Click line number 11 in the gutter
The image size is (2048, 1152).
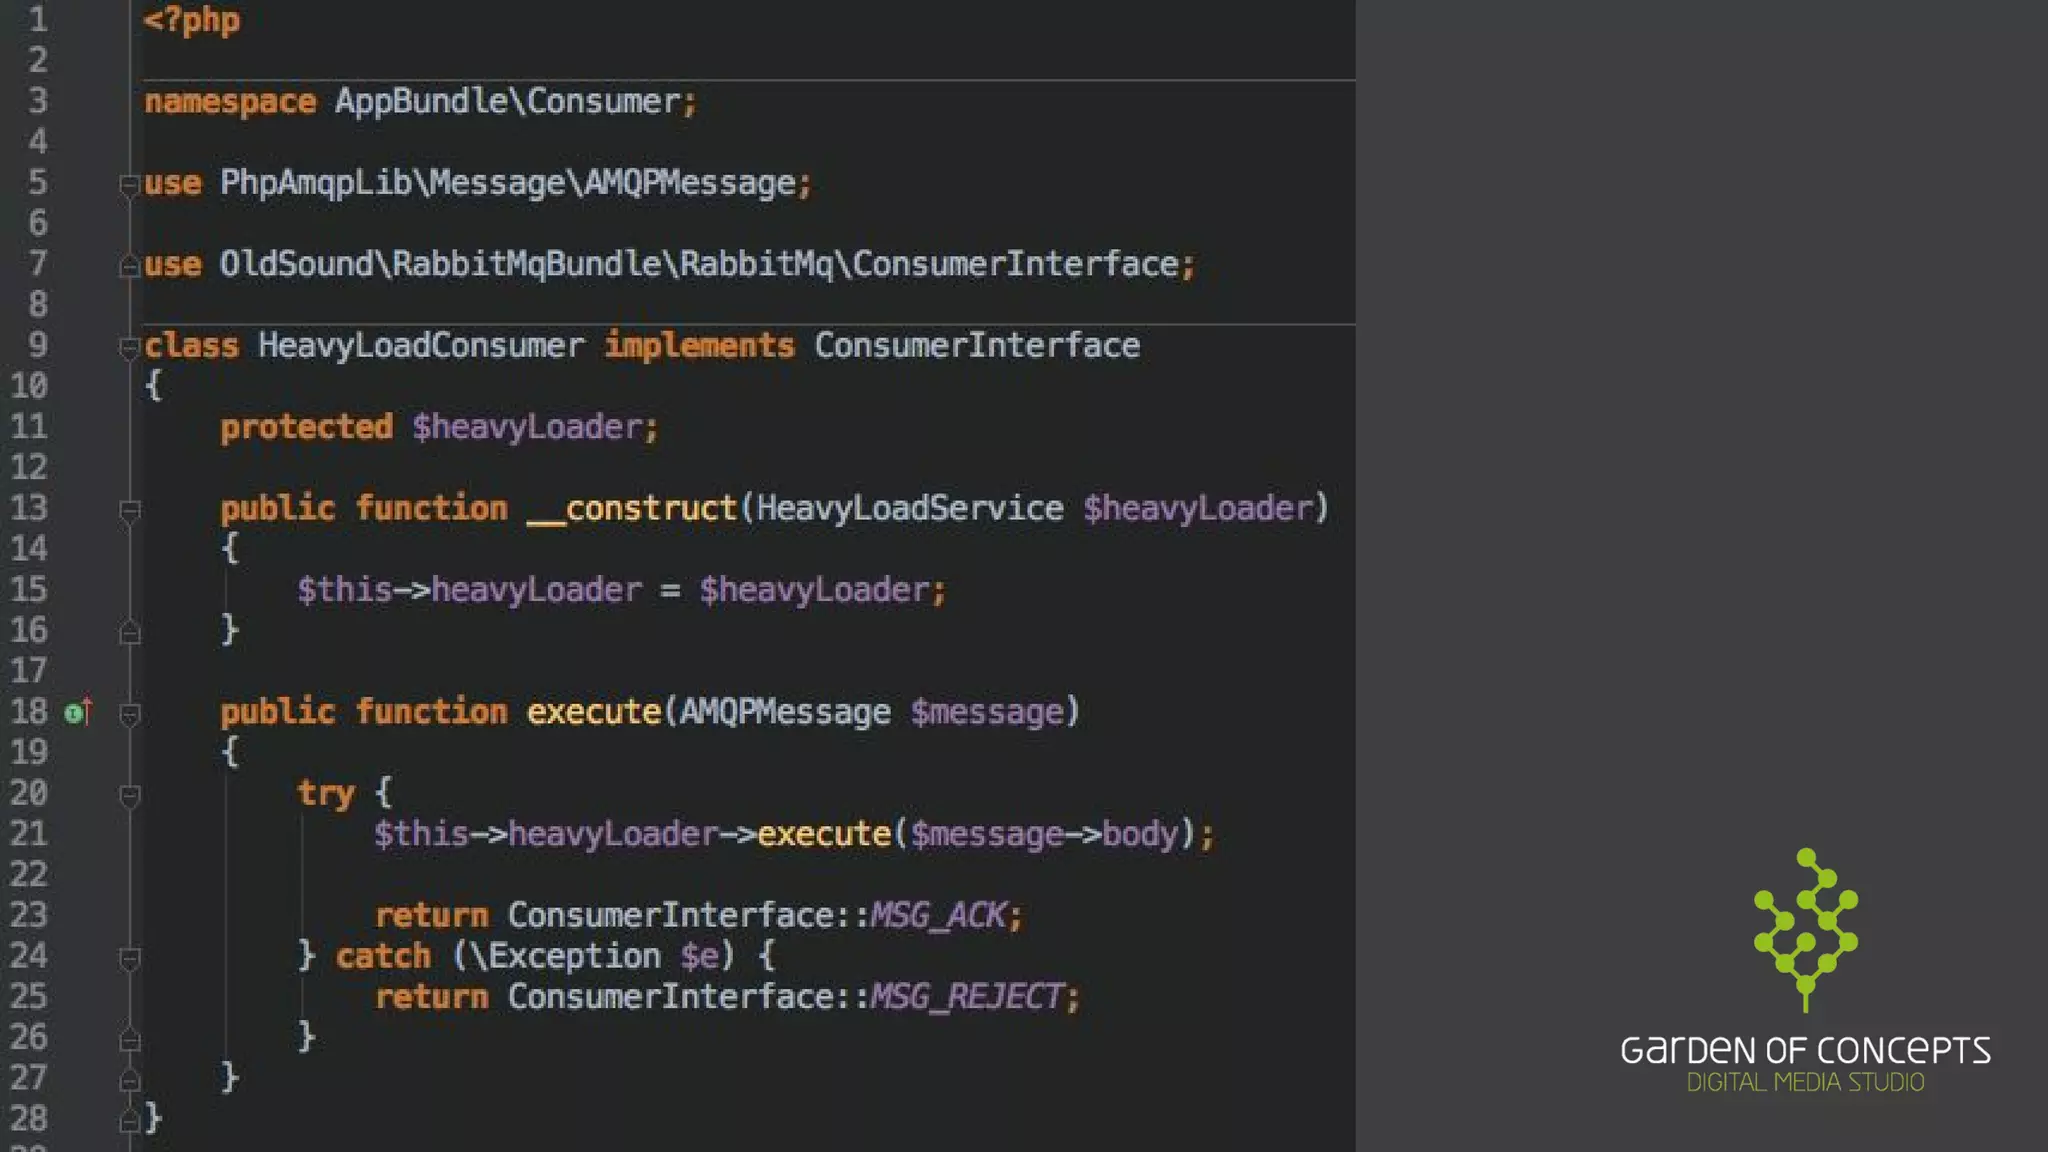[x=29, y=427]
